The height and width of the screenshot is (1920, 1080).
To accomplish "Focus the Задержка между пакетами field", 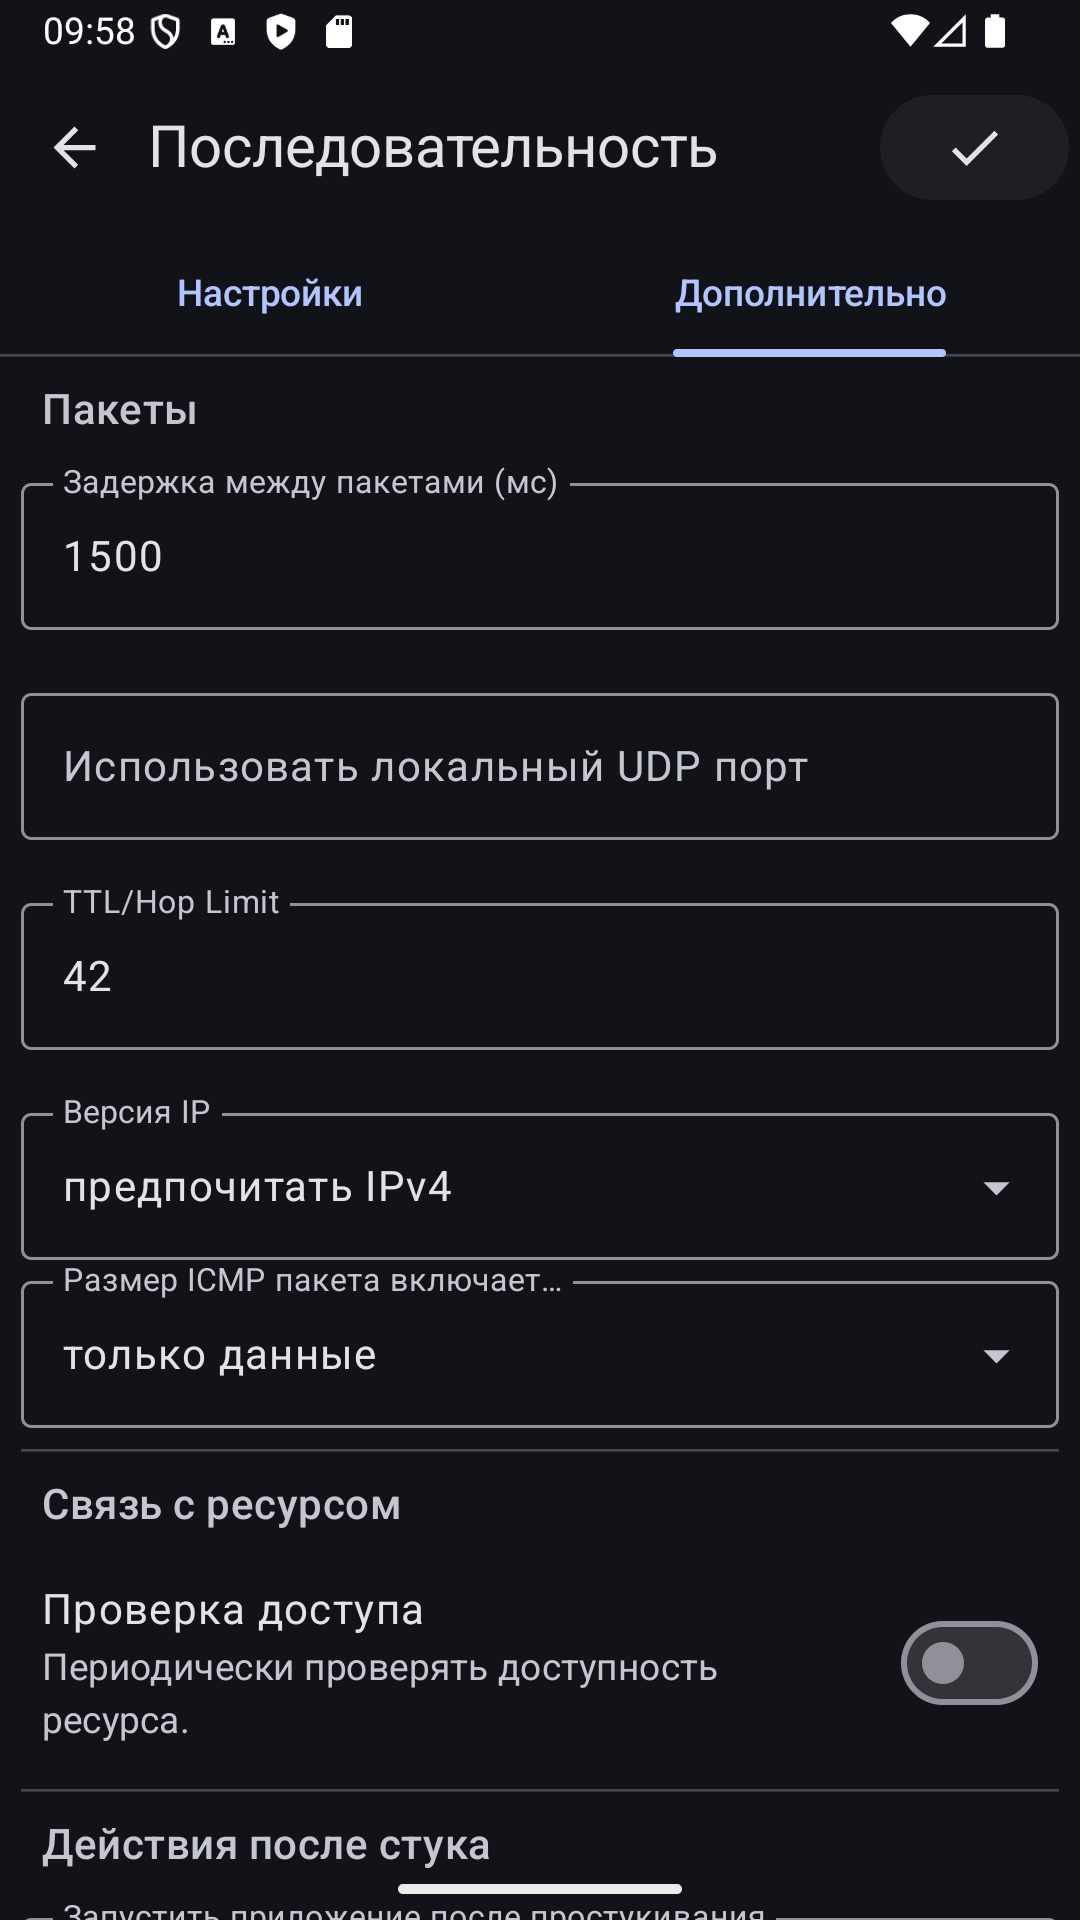I will 540,557.
